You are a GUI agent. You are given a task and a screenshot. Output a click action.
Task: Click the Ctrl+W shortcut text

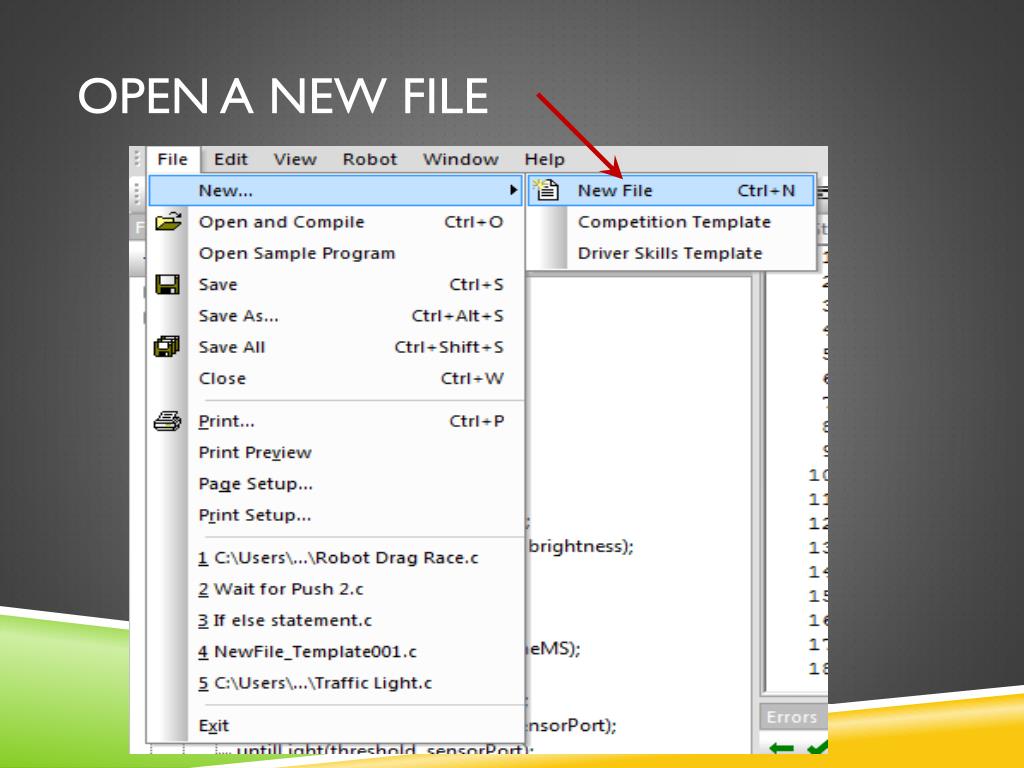472,379
